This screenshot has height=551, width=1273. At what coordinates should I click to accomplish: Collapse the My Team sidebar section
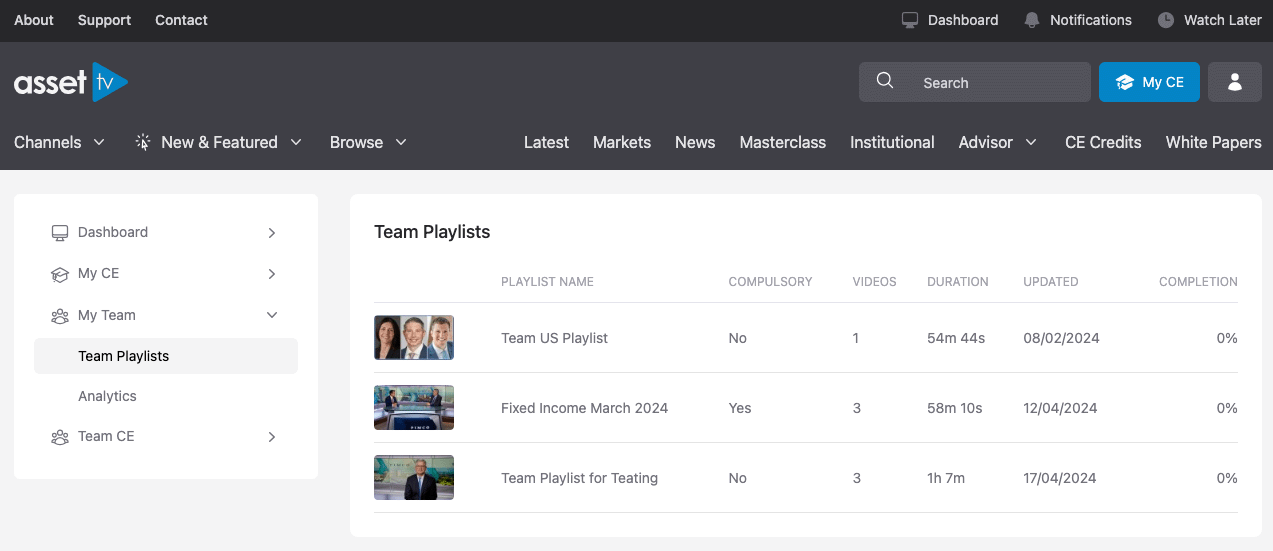coord(272,315)
